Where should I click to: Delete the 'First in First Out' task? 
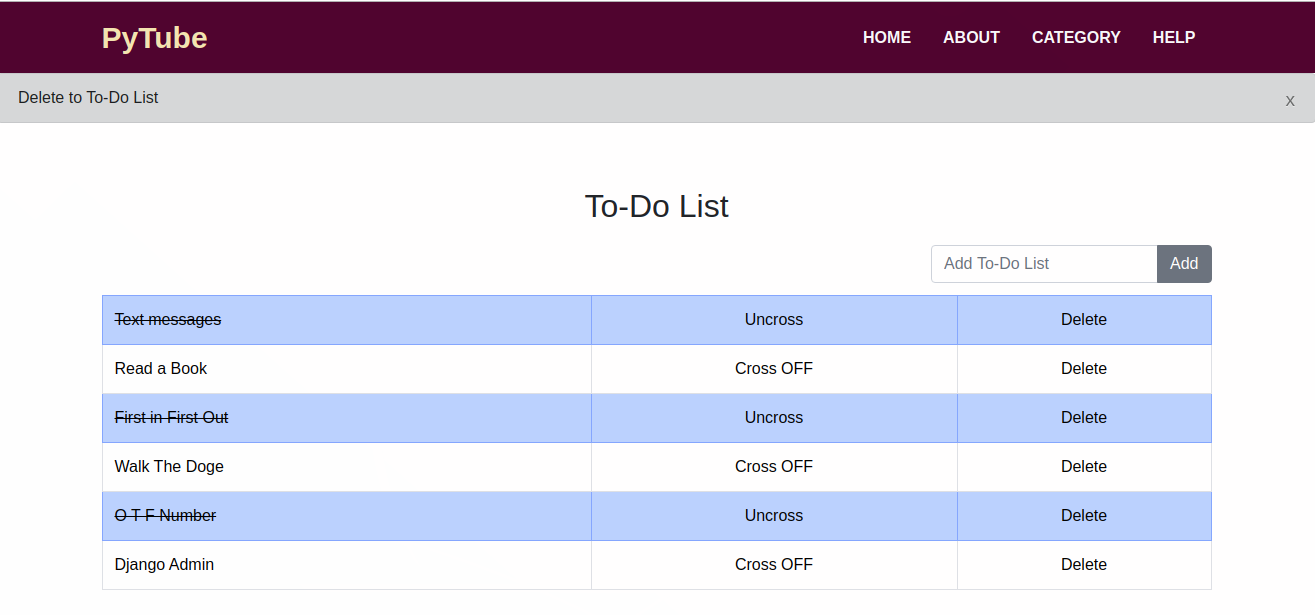tap(1084, 417)
